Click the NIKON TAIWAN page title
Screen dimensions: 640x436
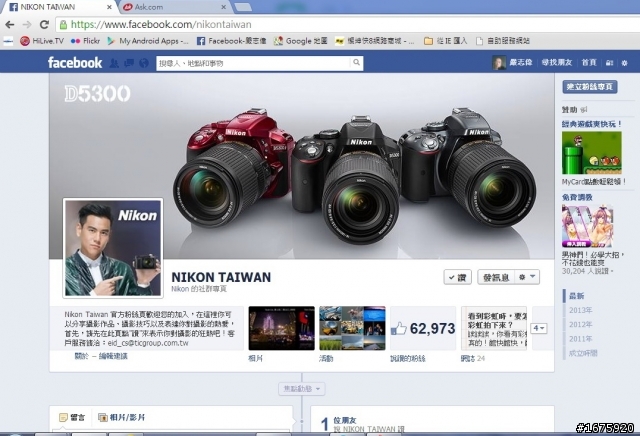[221, 277]
